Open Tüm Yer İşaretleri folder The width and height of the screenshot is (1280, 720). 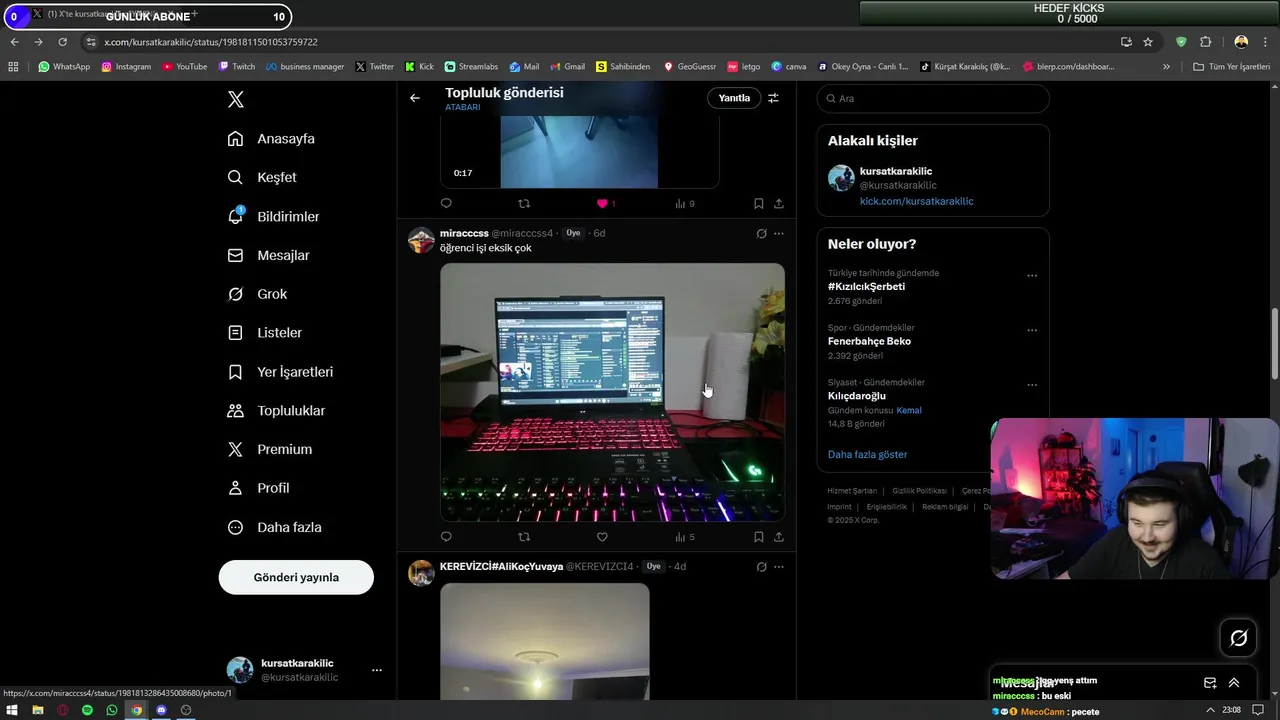pos(1231,67)
